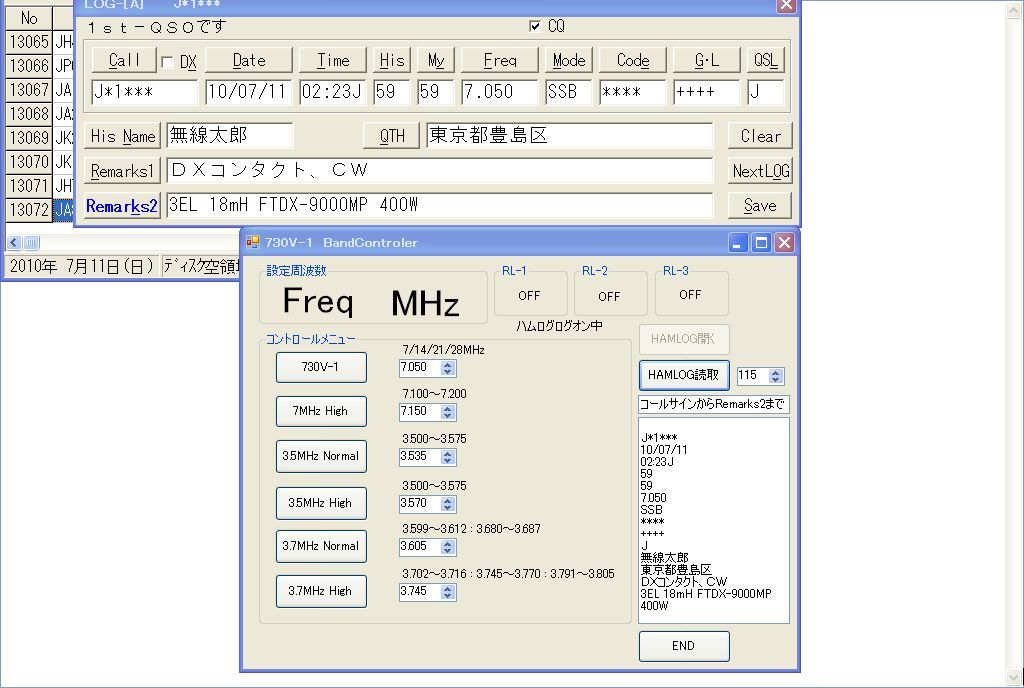Viewport: 1024px width, 688px height.
Task: Click the date field showing 10/07/11
Action: point(249,91)
